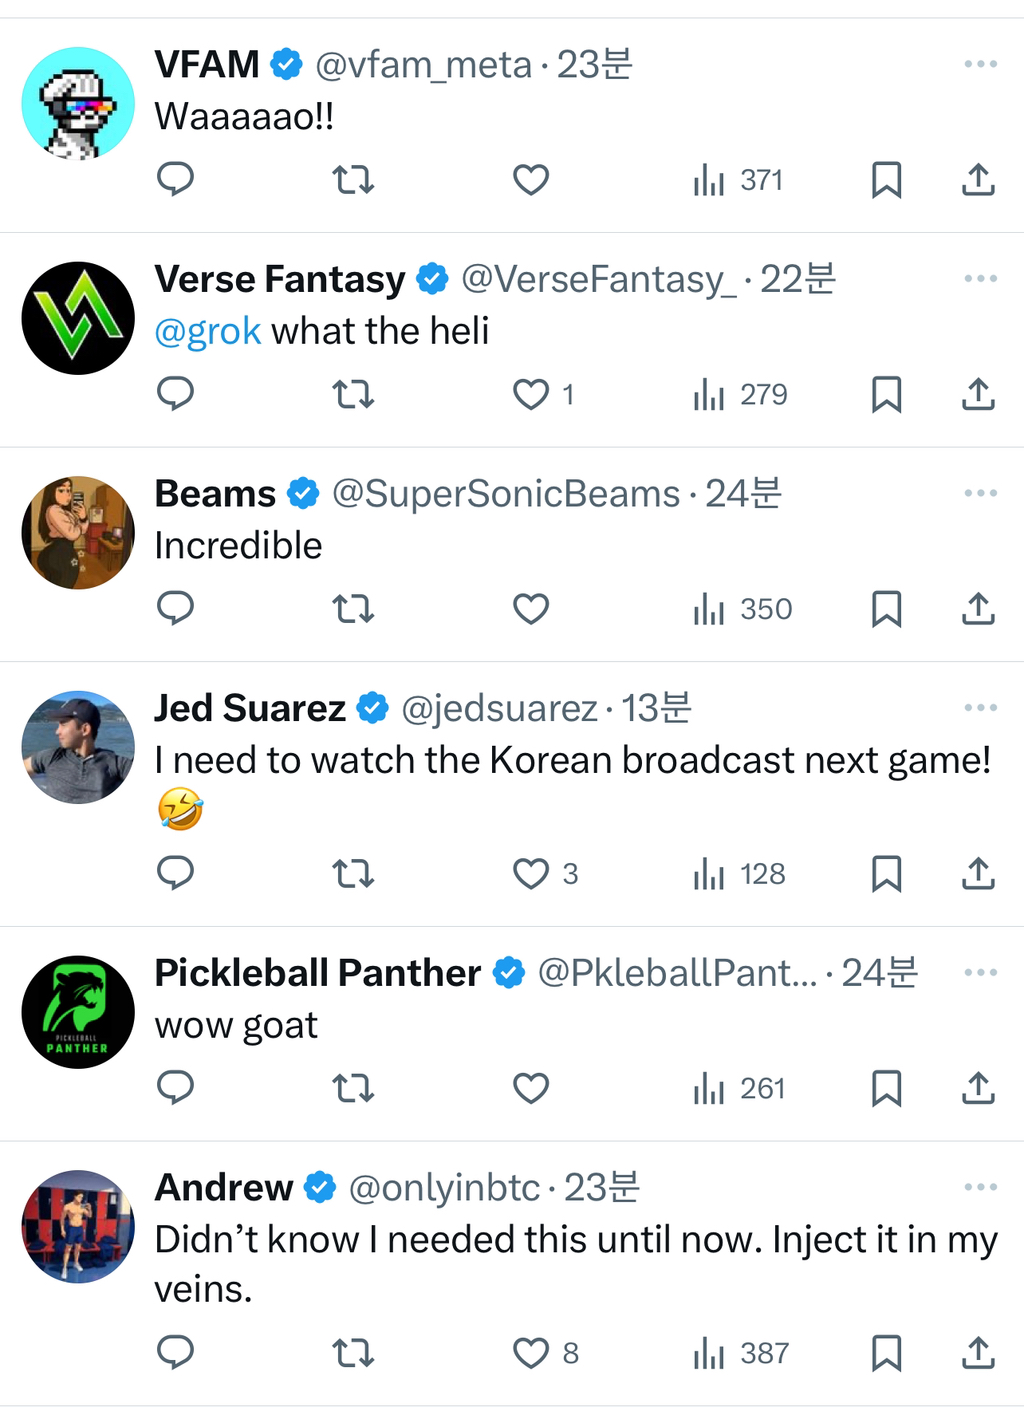The width and height of the screenshot is (1024, 1423).
Task: Reply to Pickleball Panther's tweet
Action: 175,1088
